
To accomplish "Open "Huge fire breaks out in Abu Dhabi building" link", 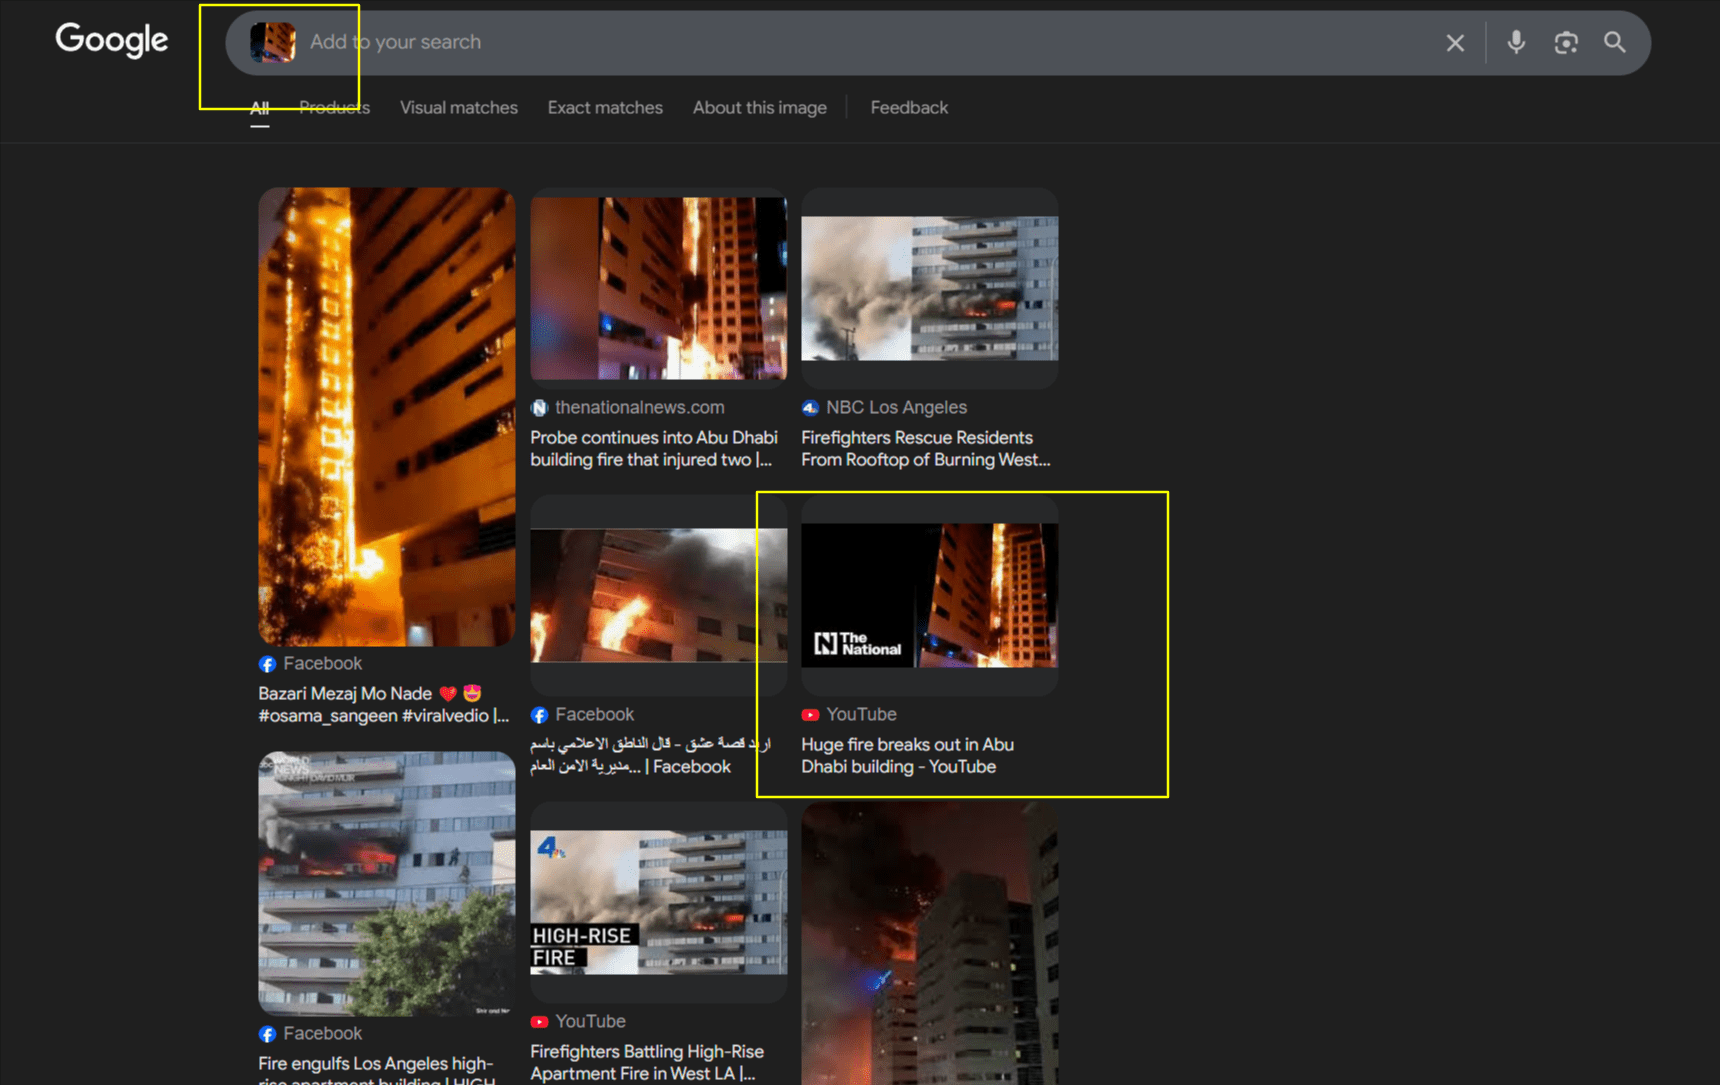I will pos(908,756).
